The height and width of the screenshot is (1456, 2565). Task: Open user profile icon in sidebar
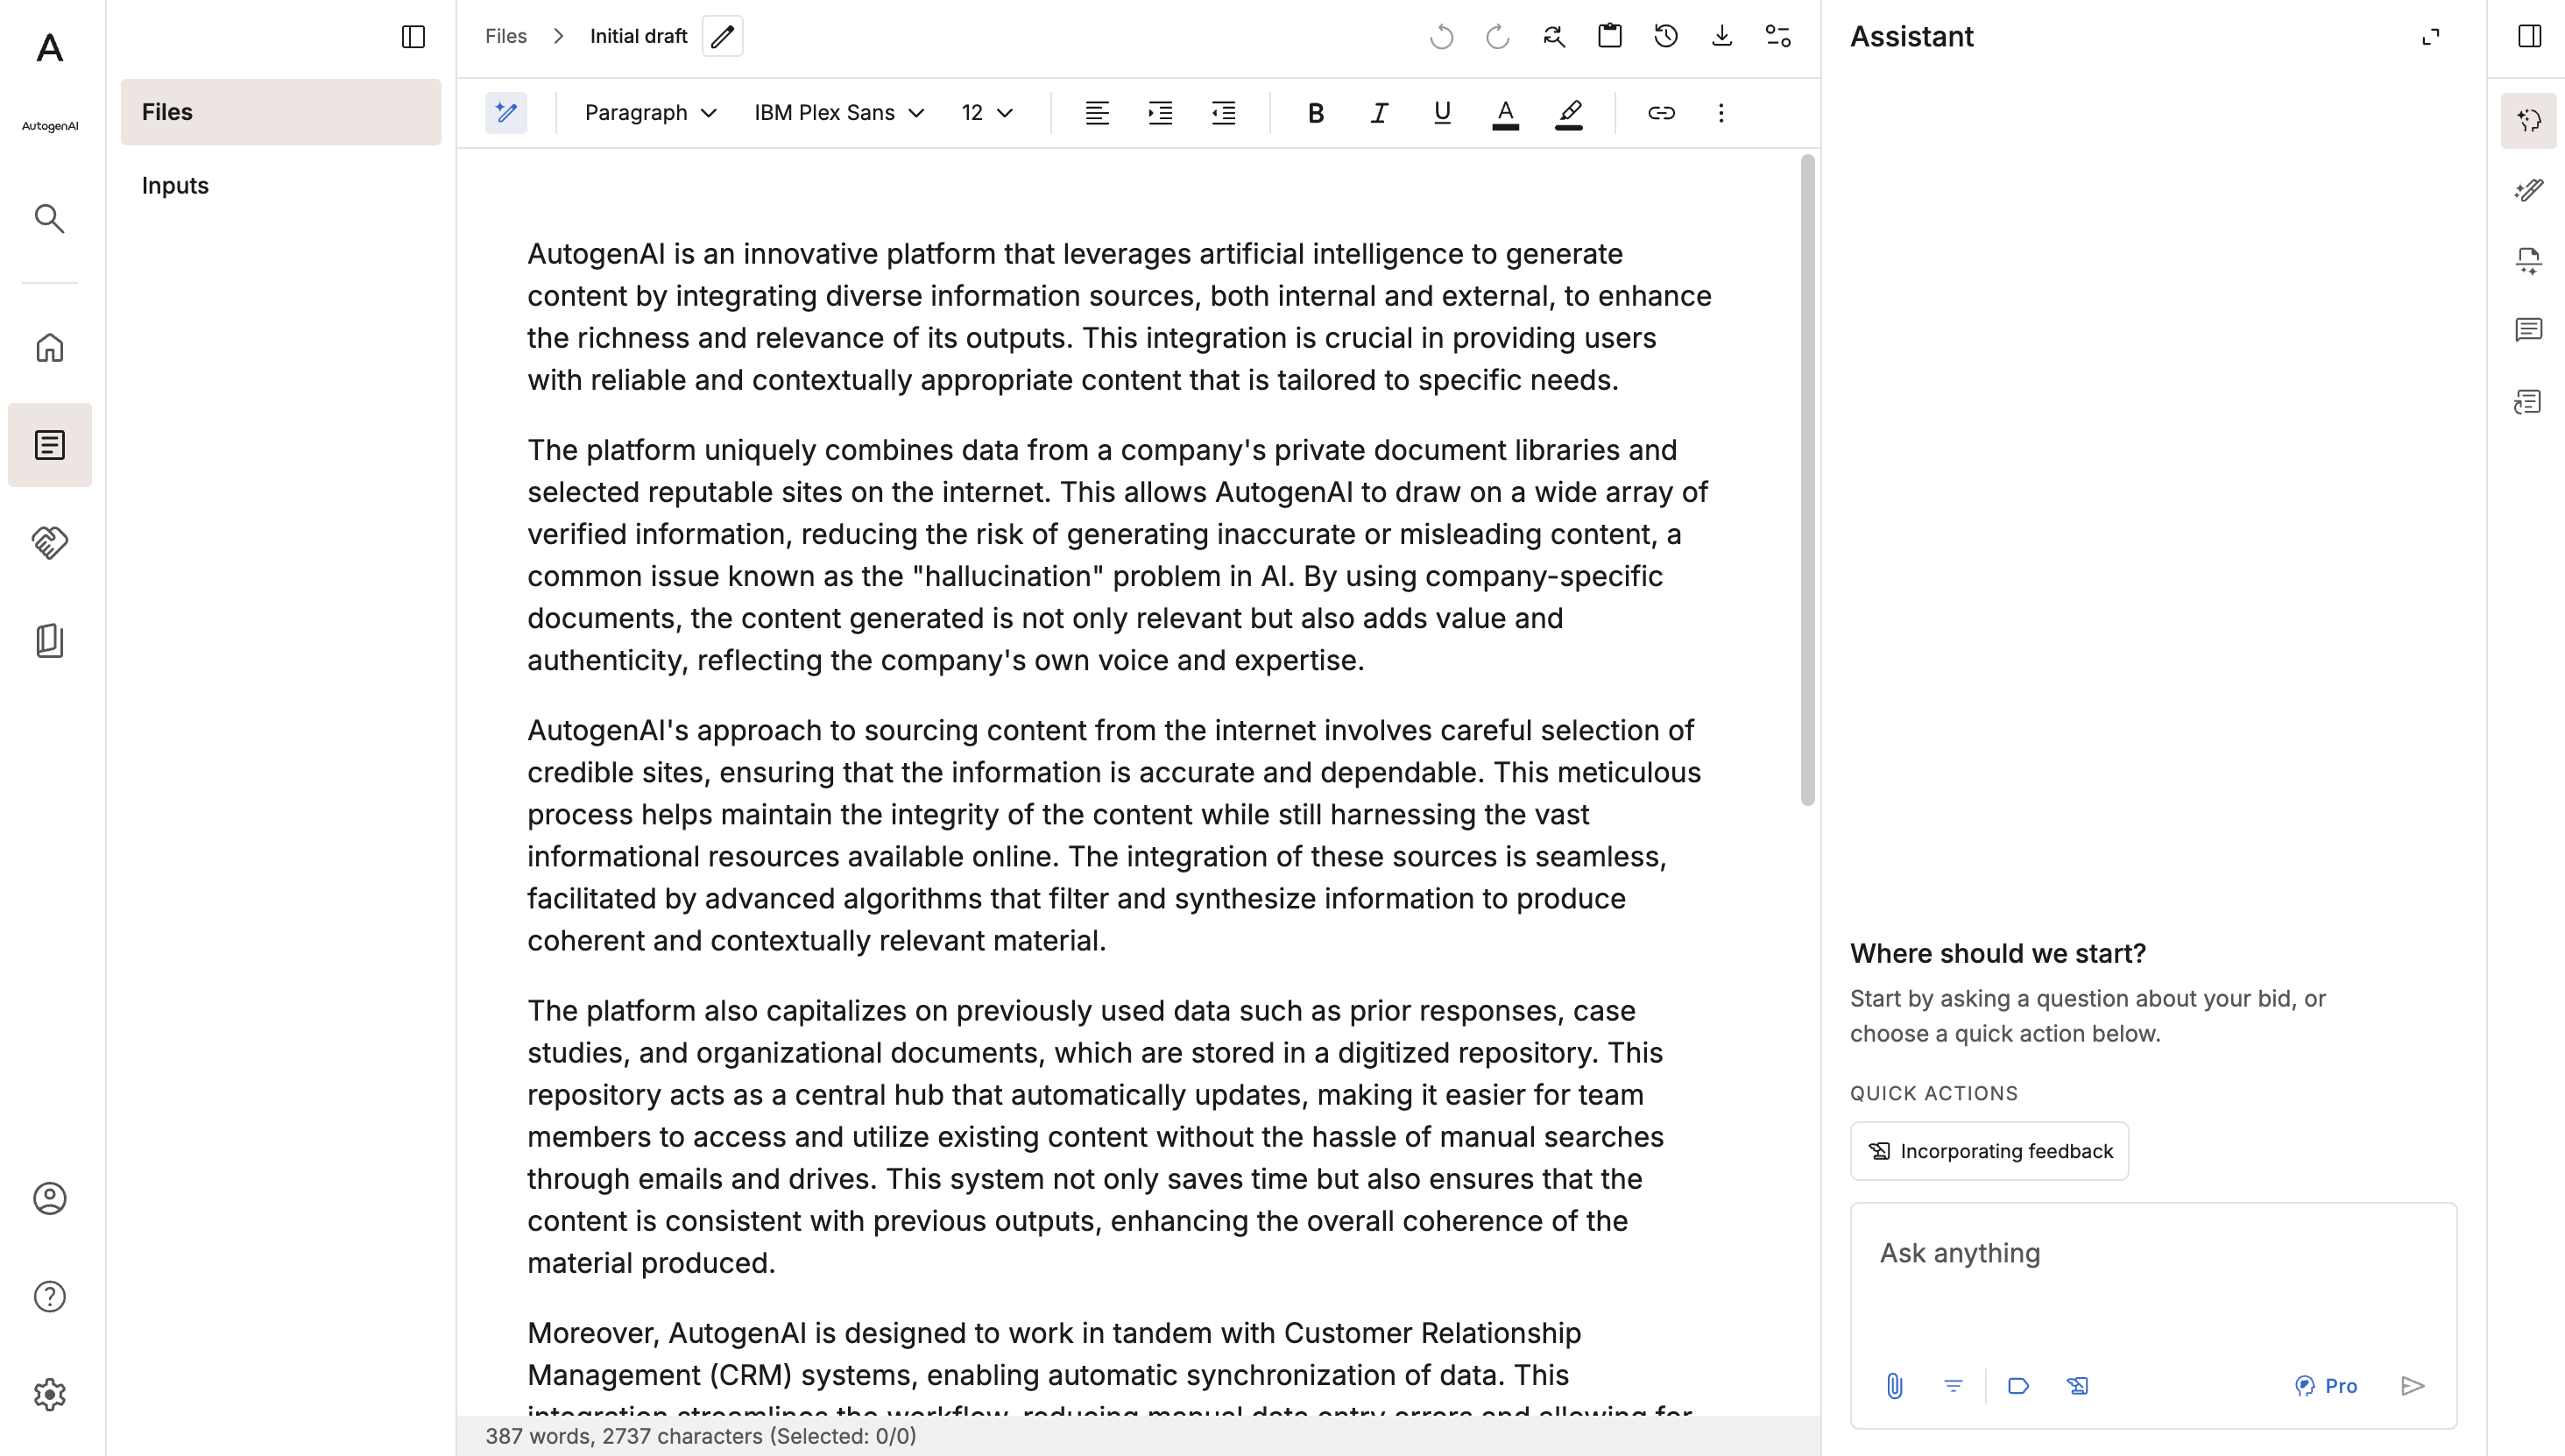(x=49, y=1198)
